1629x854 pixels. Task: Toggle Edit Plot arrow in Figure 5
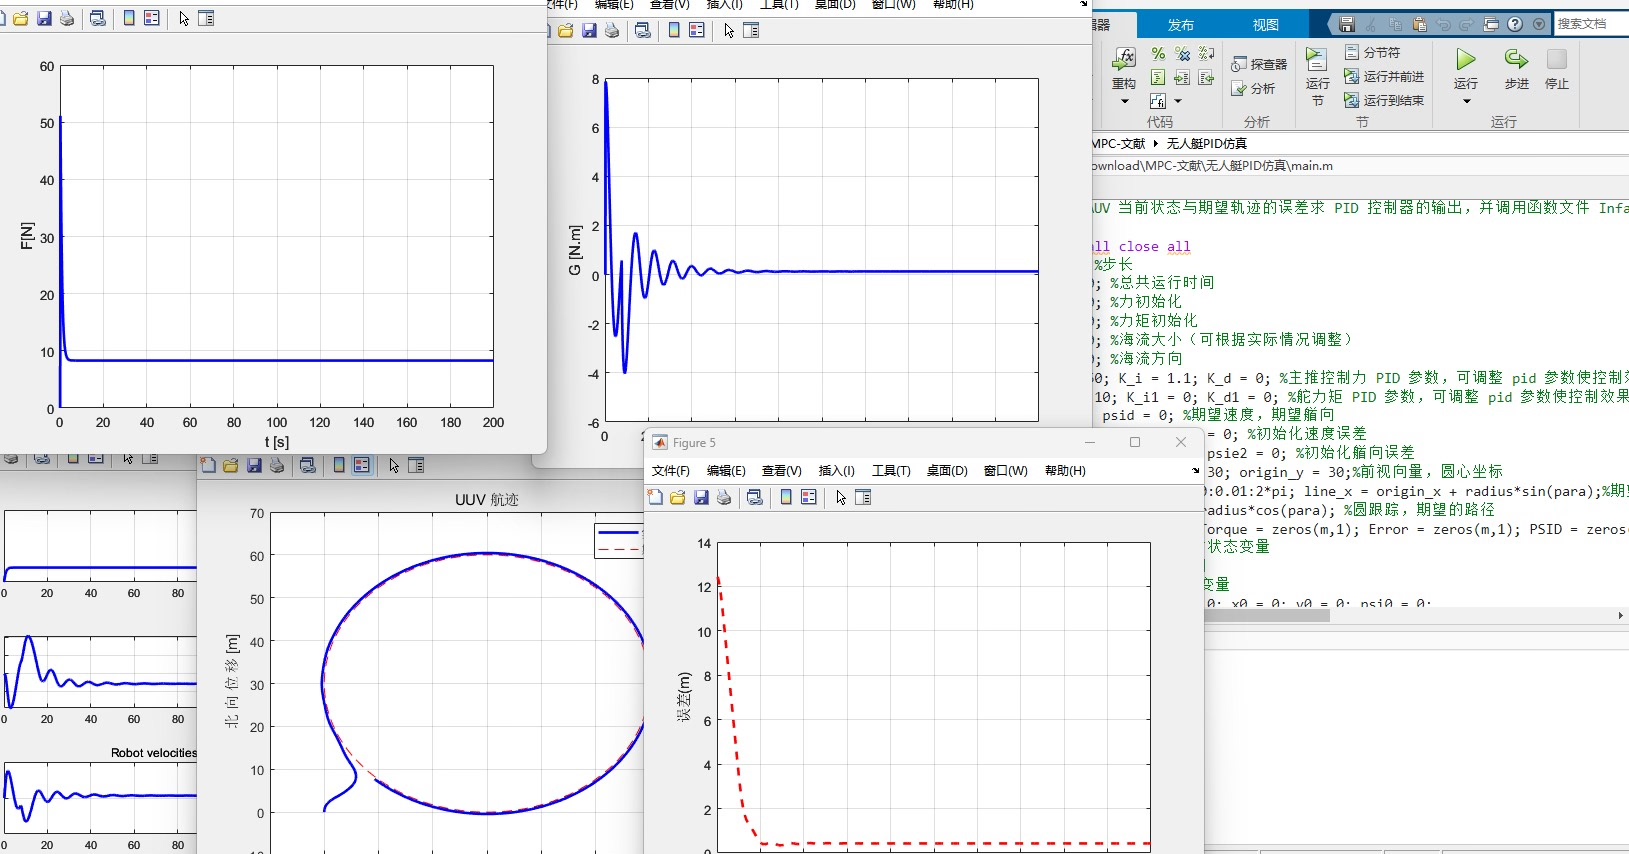coord(841,497)
